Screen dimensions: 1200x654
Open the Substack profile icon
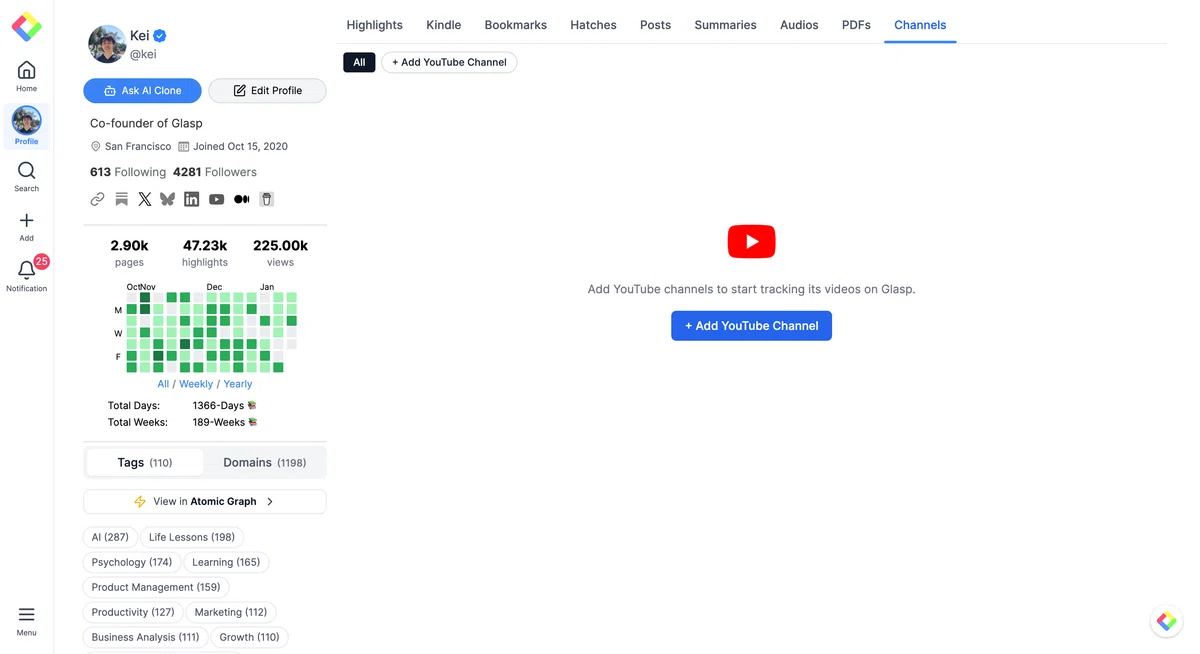[x=121, y=199]
